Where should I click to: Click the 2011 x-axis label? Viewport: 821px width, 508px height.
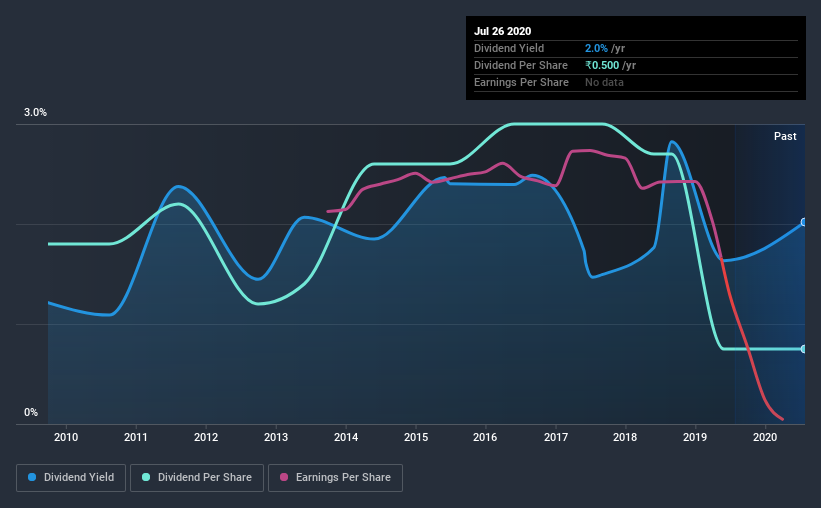tap(136, 437)
